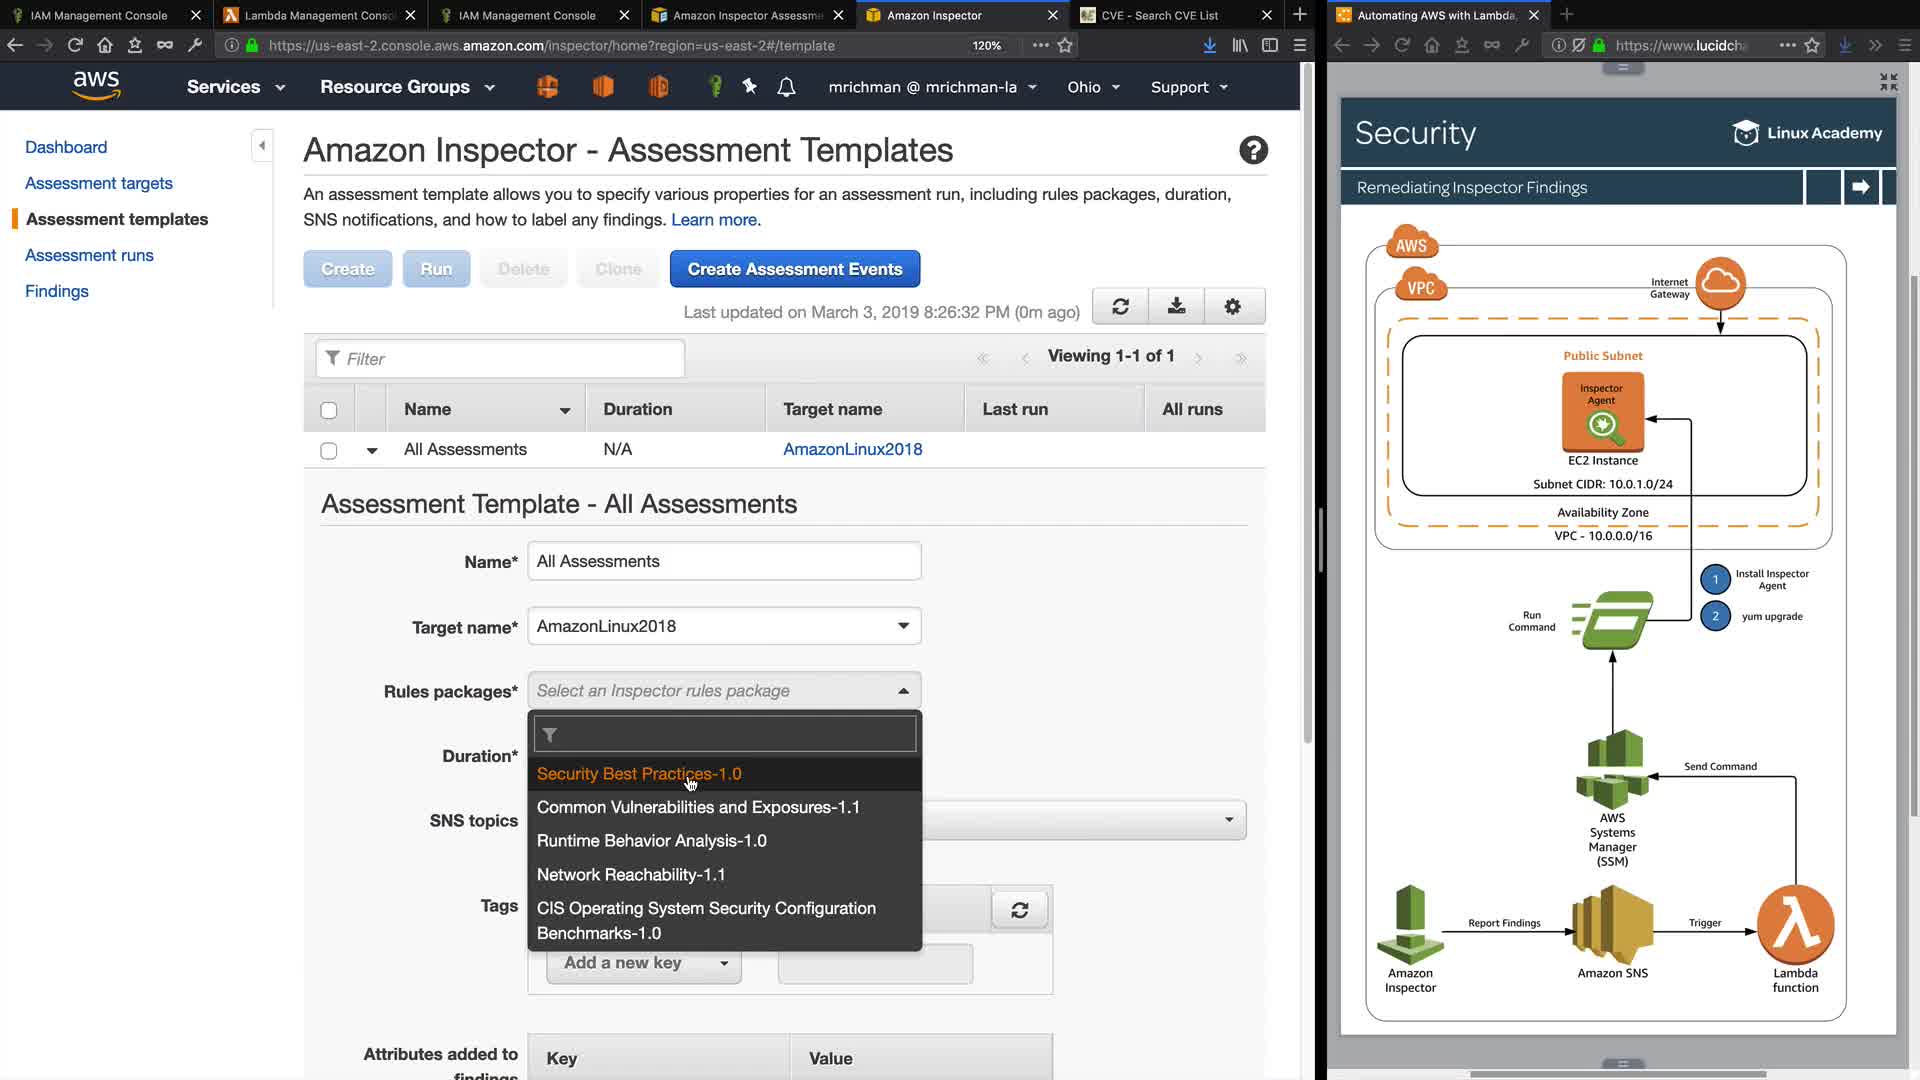The width and height of the screenshot is (1920, 1080).
Task: Open the AmazonLinux2018 target link
Action: click(x=852, y=450)
